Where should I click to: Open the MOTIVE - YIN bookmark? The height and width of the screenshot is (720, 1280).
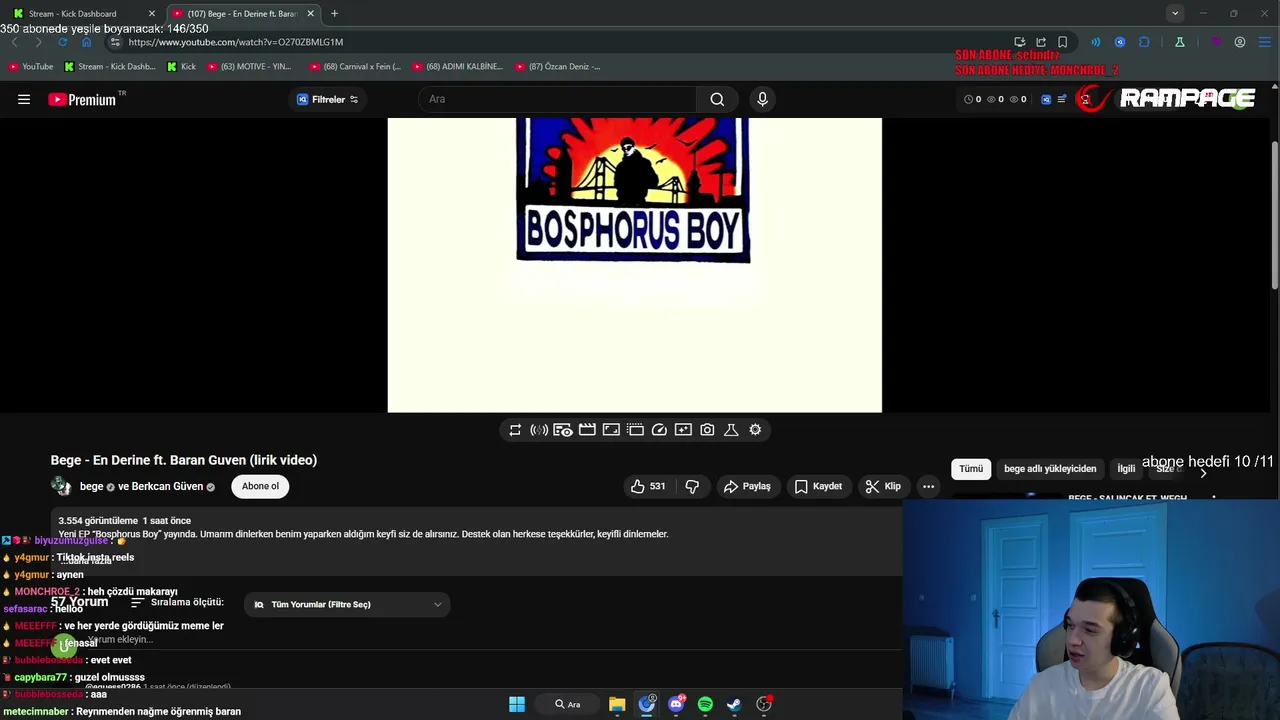point(249,66)
